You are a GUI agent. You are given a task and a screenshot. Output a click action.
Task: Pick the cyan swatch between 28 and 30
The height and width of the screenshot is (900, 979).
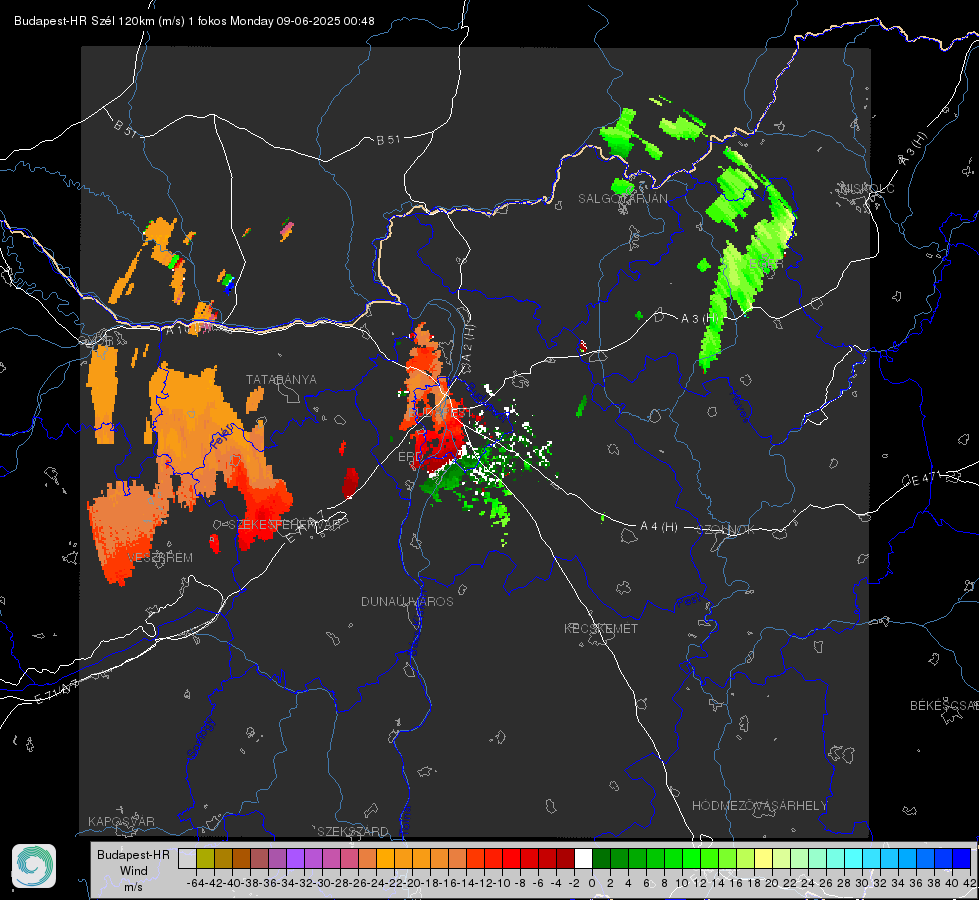(x=854, y=858)
